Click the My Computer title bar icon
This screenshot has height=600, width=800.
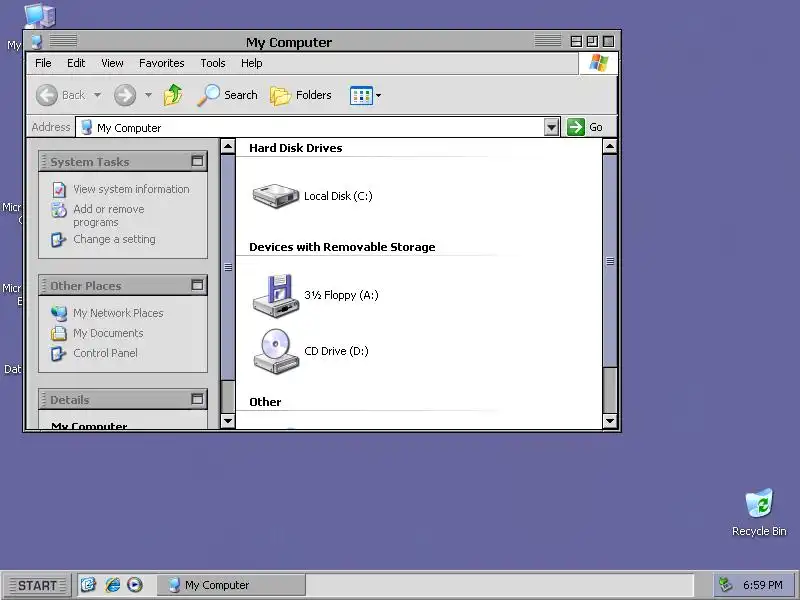point(36,42)
